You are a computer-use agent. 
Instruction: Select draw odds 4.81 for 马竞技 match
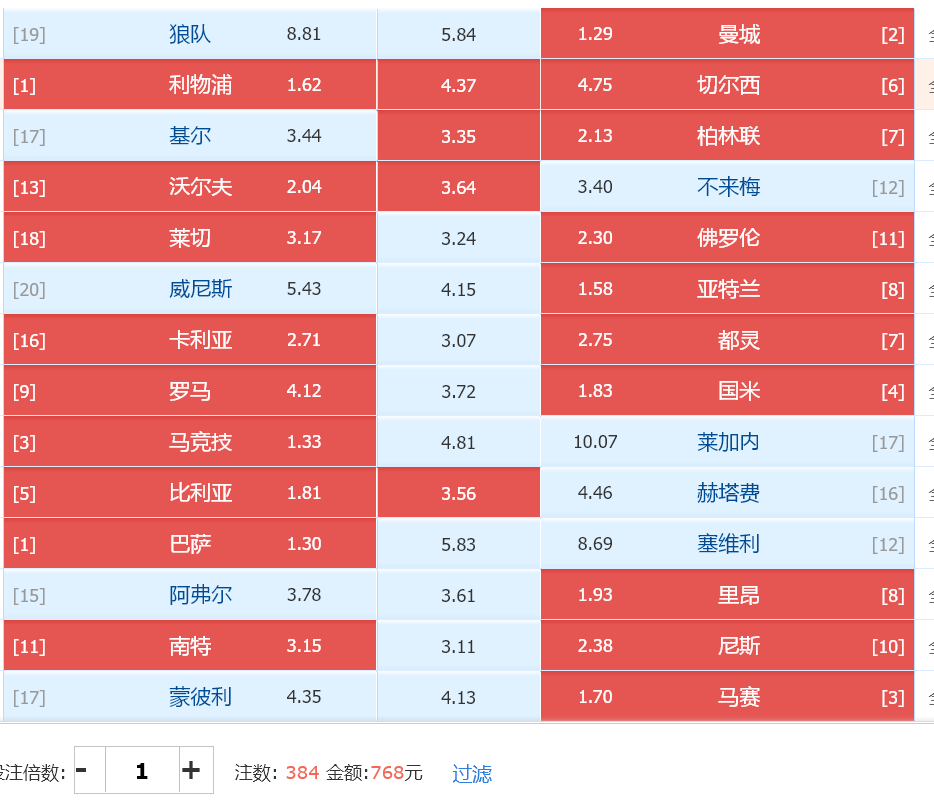[x=459, y=442]
